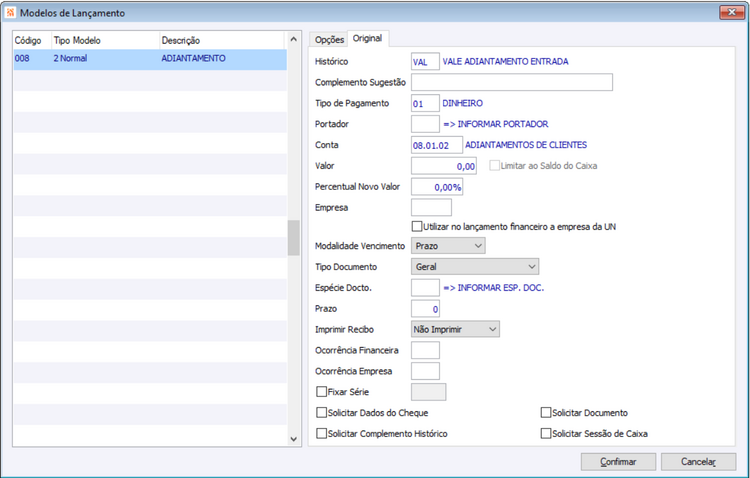Click the '2 Normal' cell in the list
Image resolution: width=750 pixels, height=478 pixels.
(x=70, y=58)
